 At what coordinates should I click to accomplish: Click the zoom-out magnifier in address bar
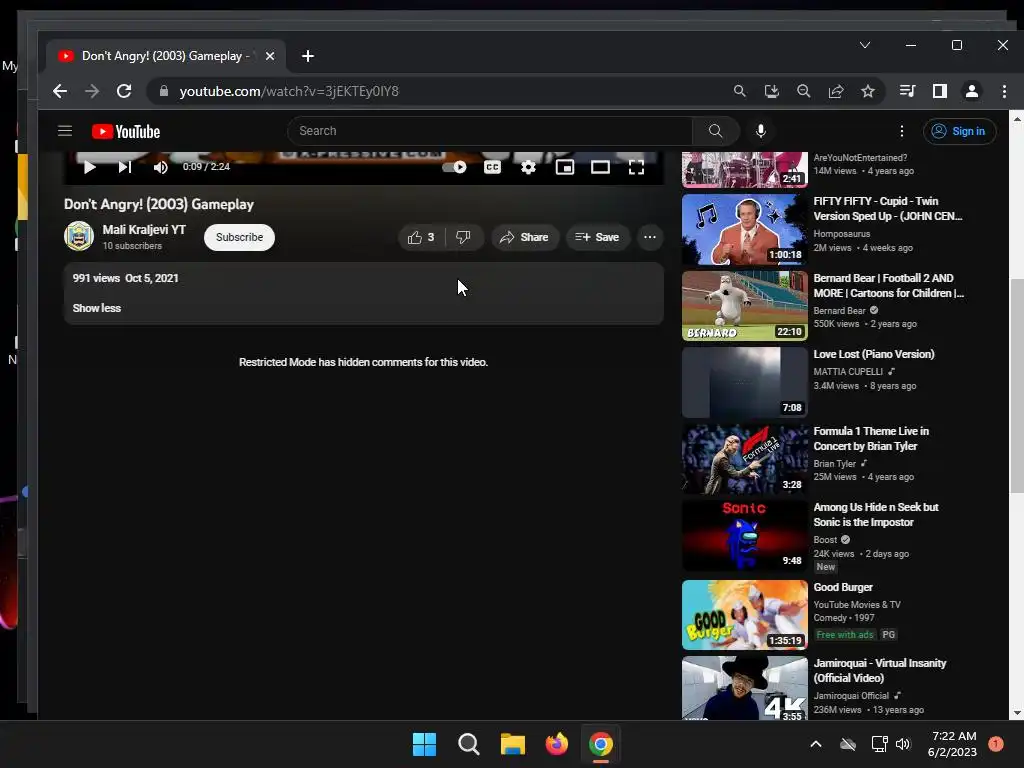click(803, 91)
